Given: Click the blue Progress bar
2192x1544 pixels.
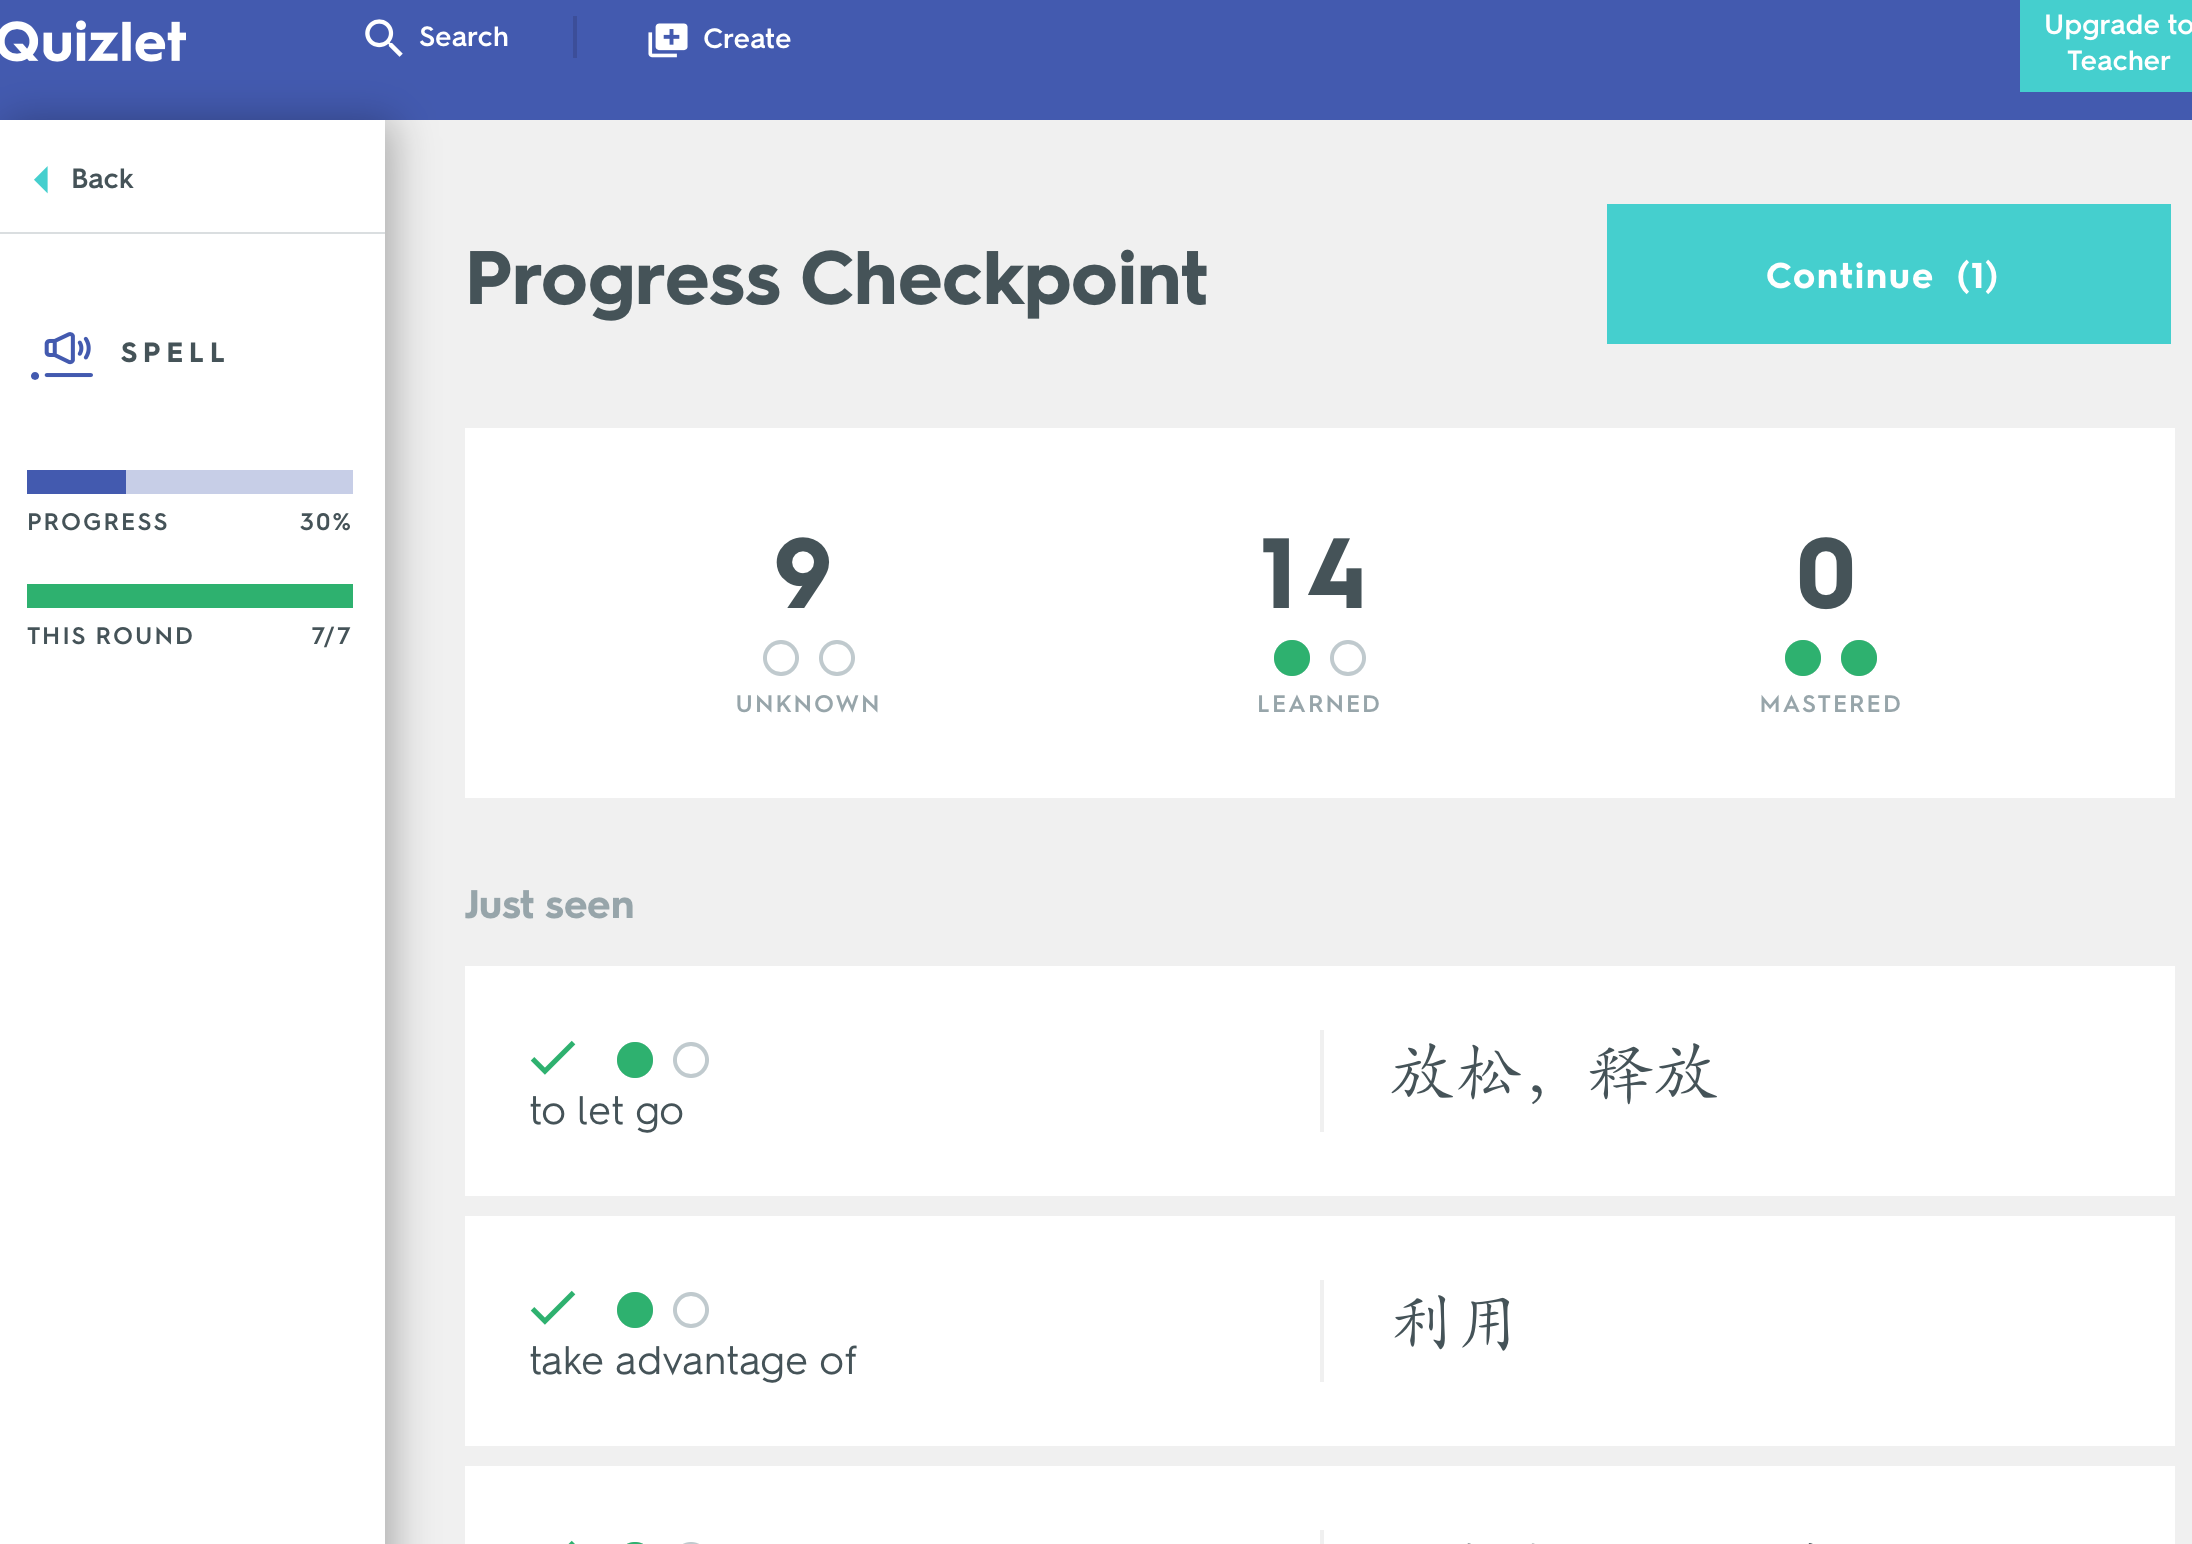Looking at the screenshot, I should [190, 482].
